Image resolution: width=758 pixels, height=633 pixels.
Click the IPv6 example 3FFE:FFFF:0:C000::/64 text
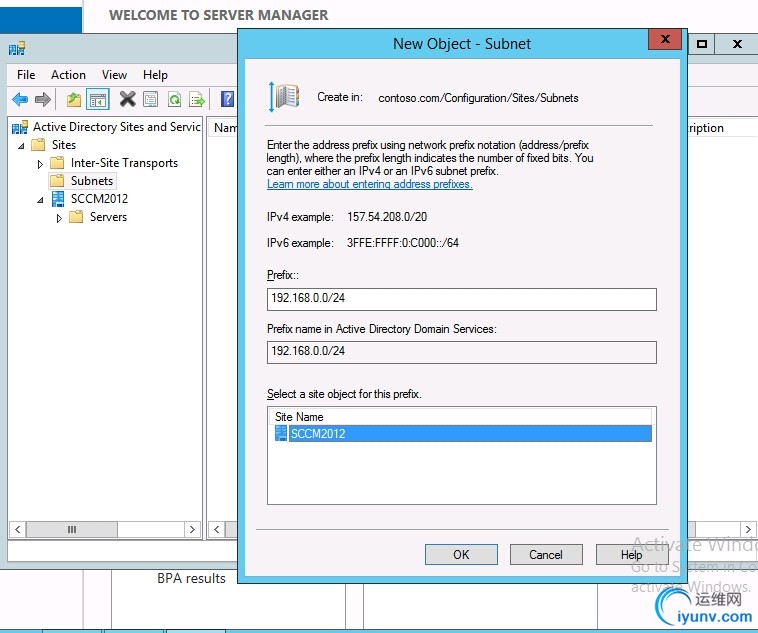point(403,243)
